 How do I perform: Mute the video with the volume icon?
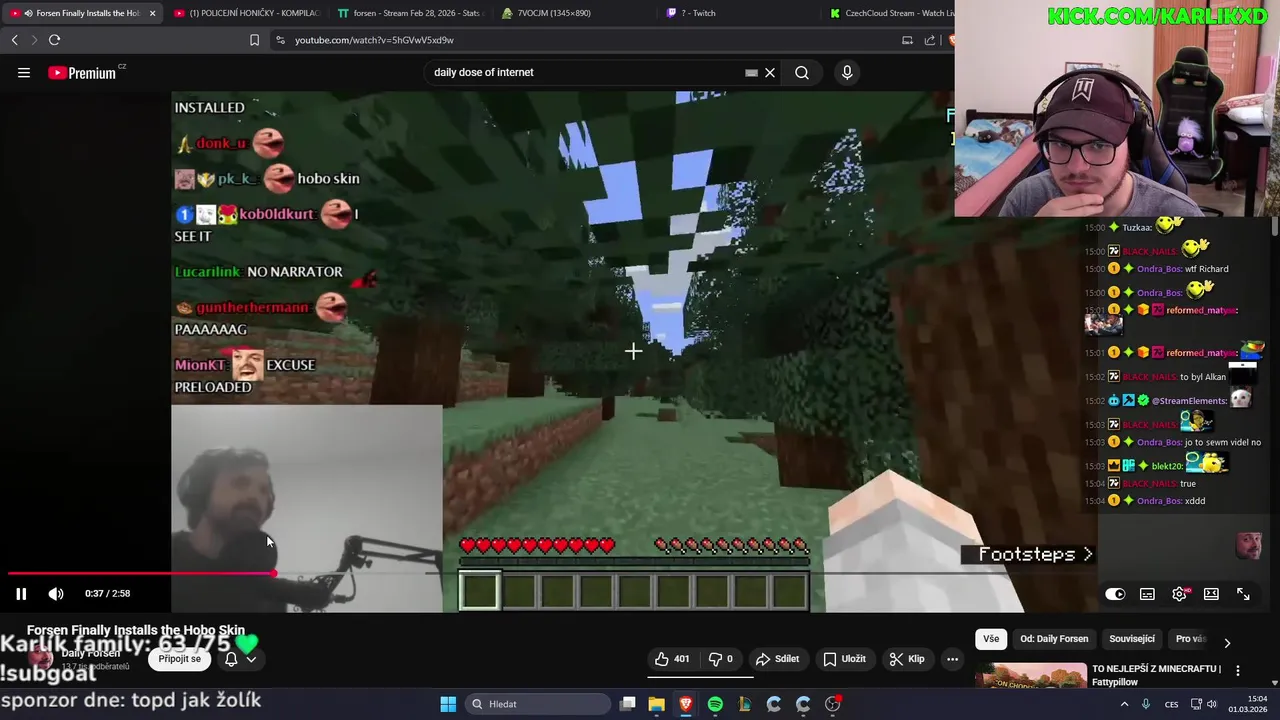pyautogui.click(x=56, y=593)
